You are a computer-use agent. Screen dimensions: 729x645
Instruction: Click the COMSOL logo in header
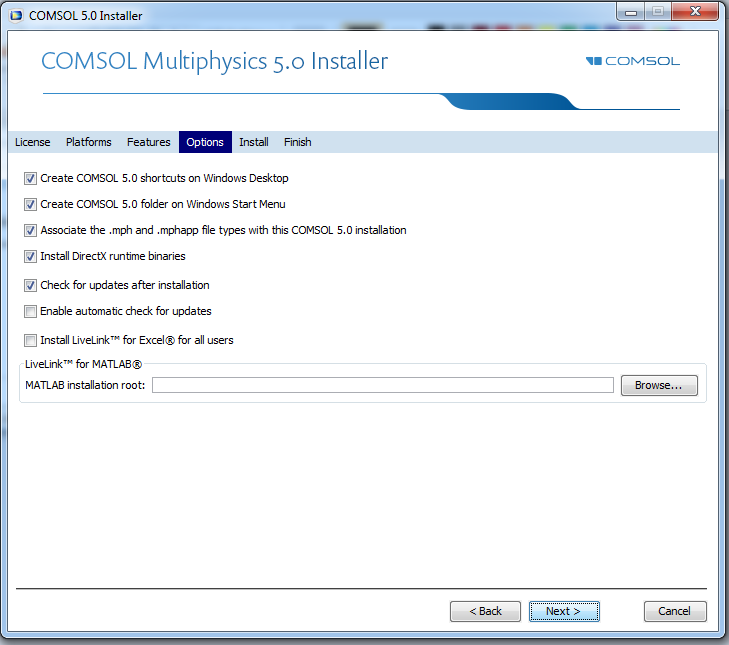click(633, 61)
